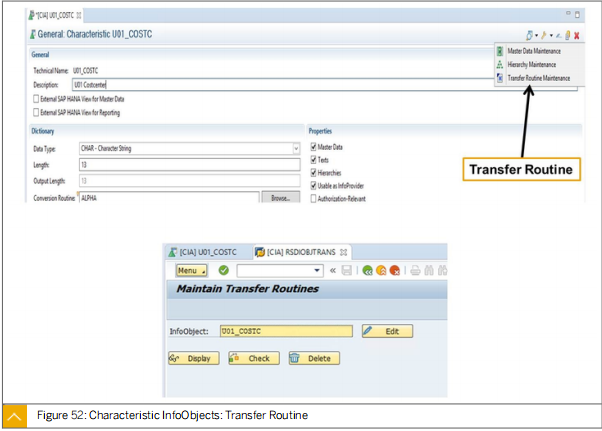This screenshot has height=431, width=602.
Task: Click the Display button
Action: click(194, 358)
